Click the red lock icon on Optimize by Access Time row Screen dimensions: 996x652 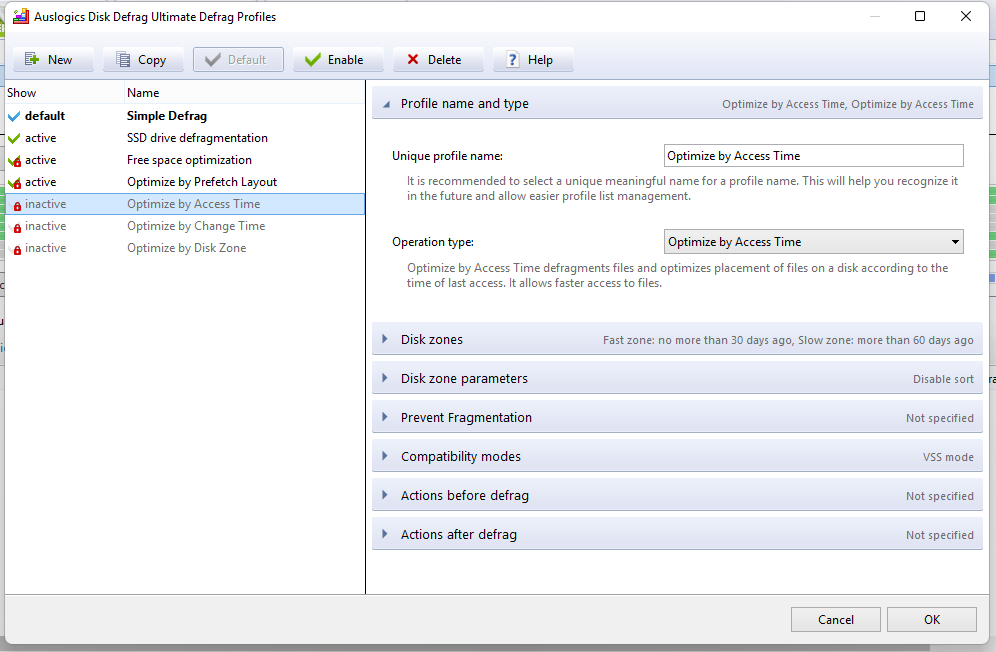[x=17, y=205]
